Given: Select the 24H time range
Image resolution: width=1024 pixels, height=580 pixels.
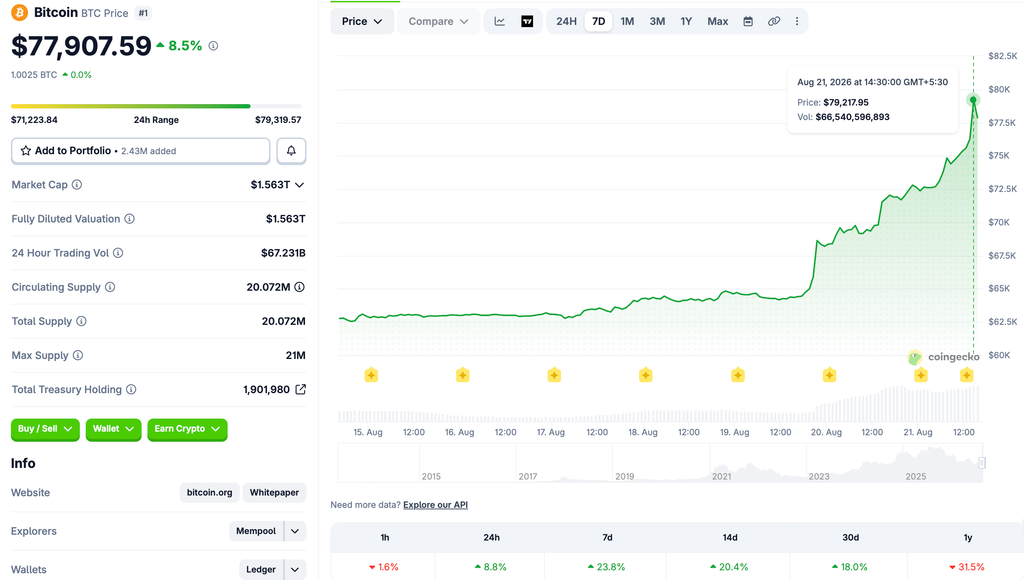Looking at the screenshot, I should pos(566,22).
